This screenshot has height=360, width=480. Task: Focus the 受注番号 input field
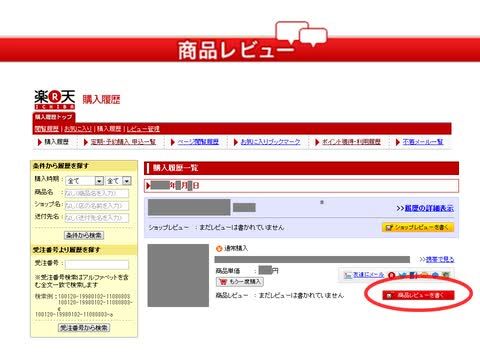[97, 265]
